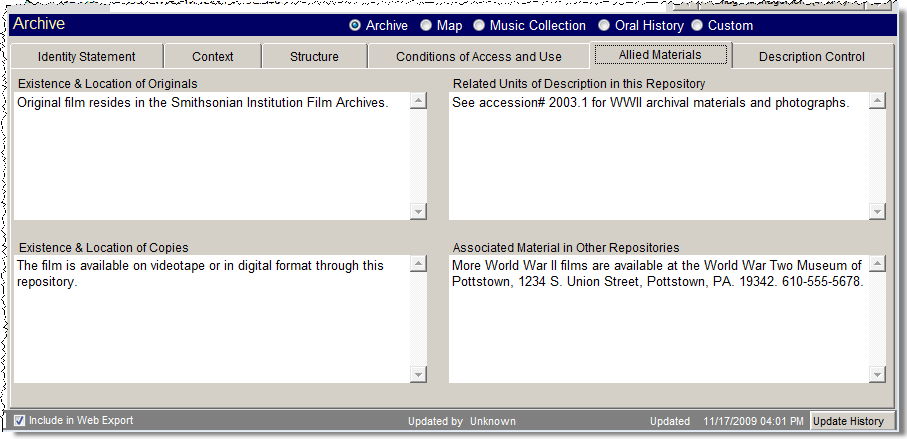Click into Existence & Location of Copies field

pyautogui.click(x=212, y=319)
